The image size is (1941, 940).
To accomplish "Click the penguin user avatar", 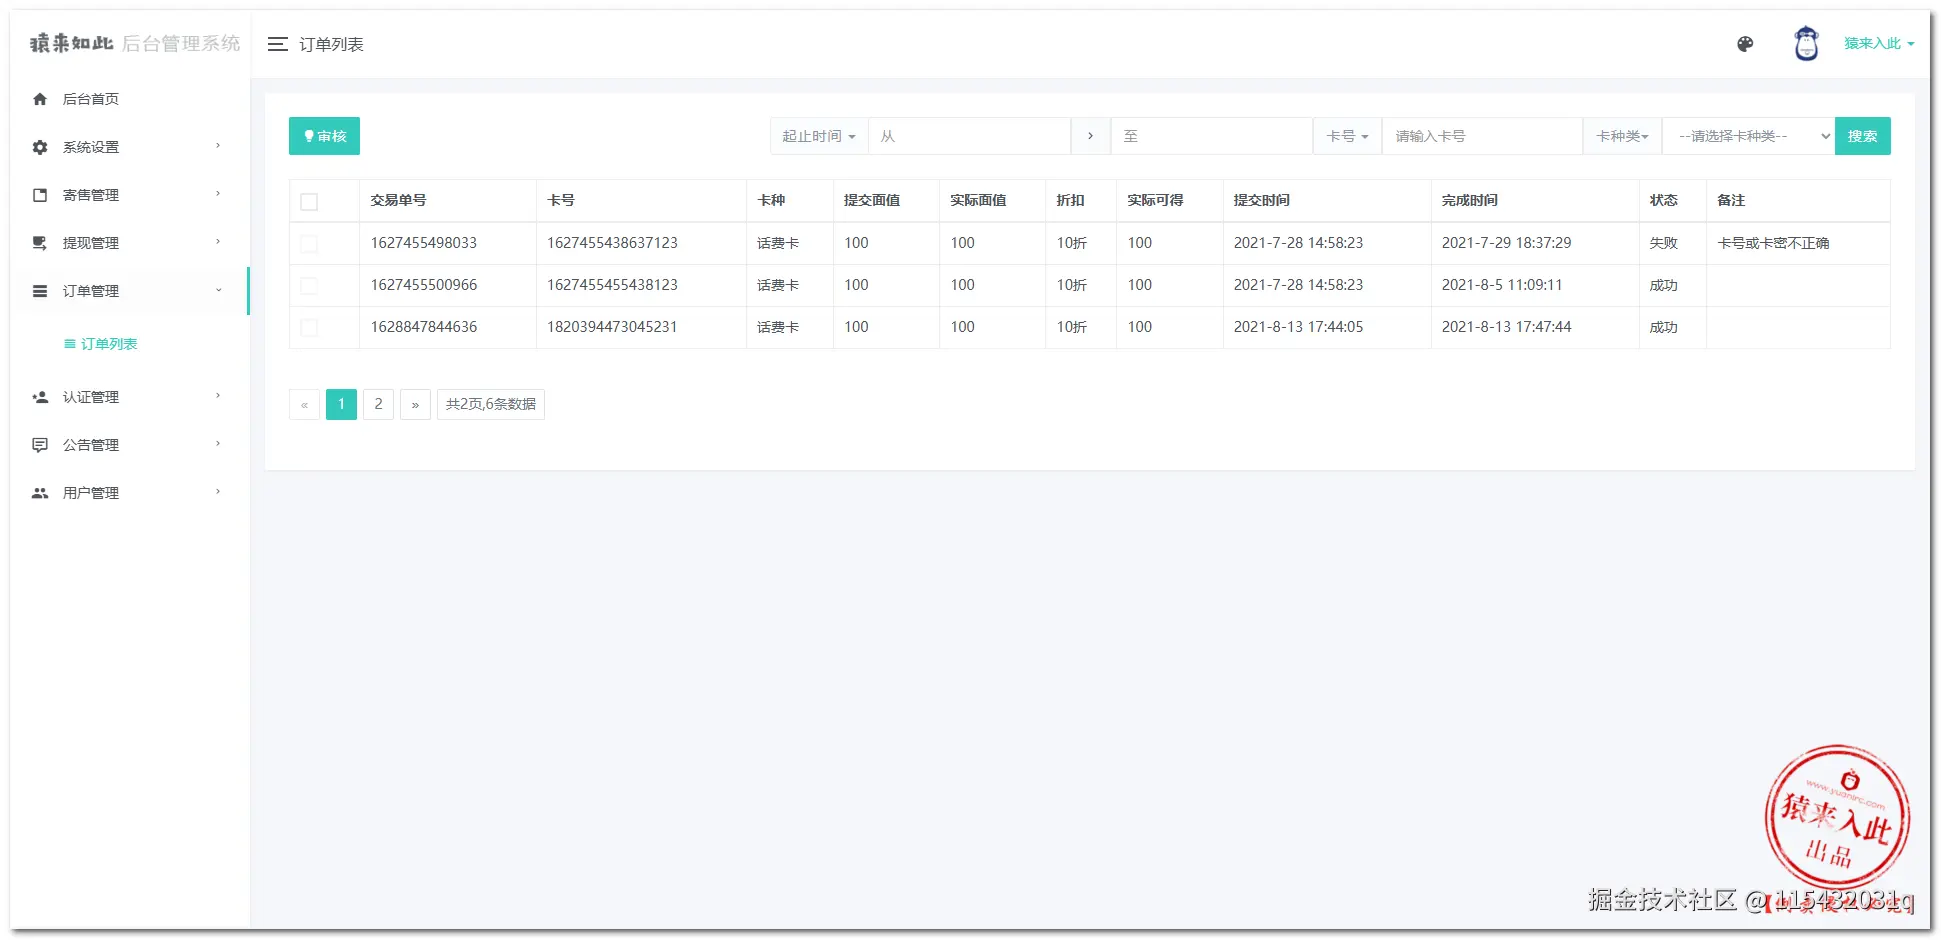I will point(1806,44).
